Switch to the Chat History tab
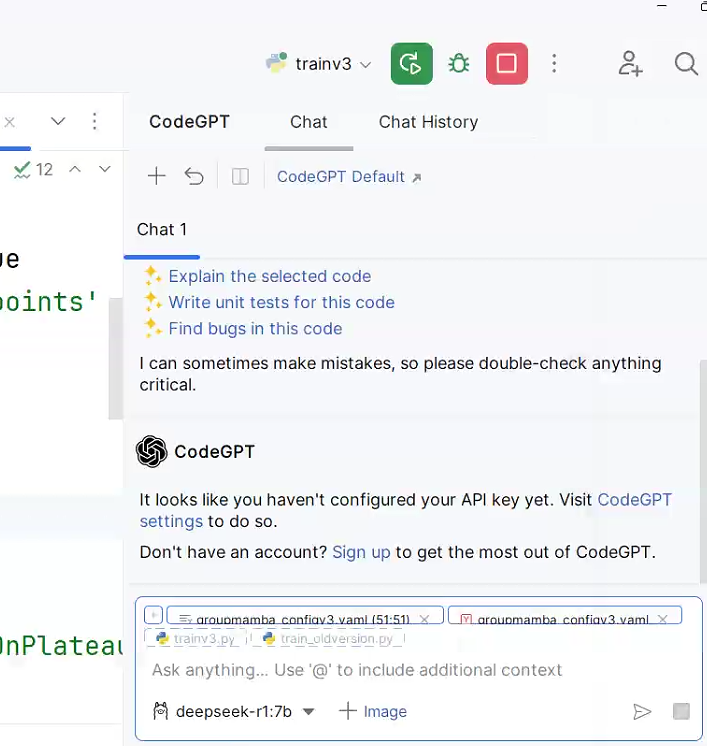Image resolution: width=707 pixels, height=746 pixels. (x=428, y=122)
